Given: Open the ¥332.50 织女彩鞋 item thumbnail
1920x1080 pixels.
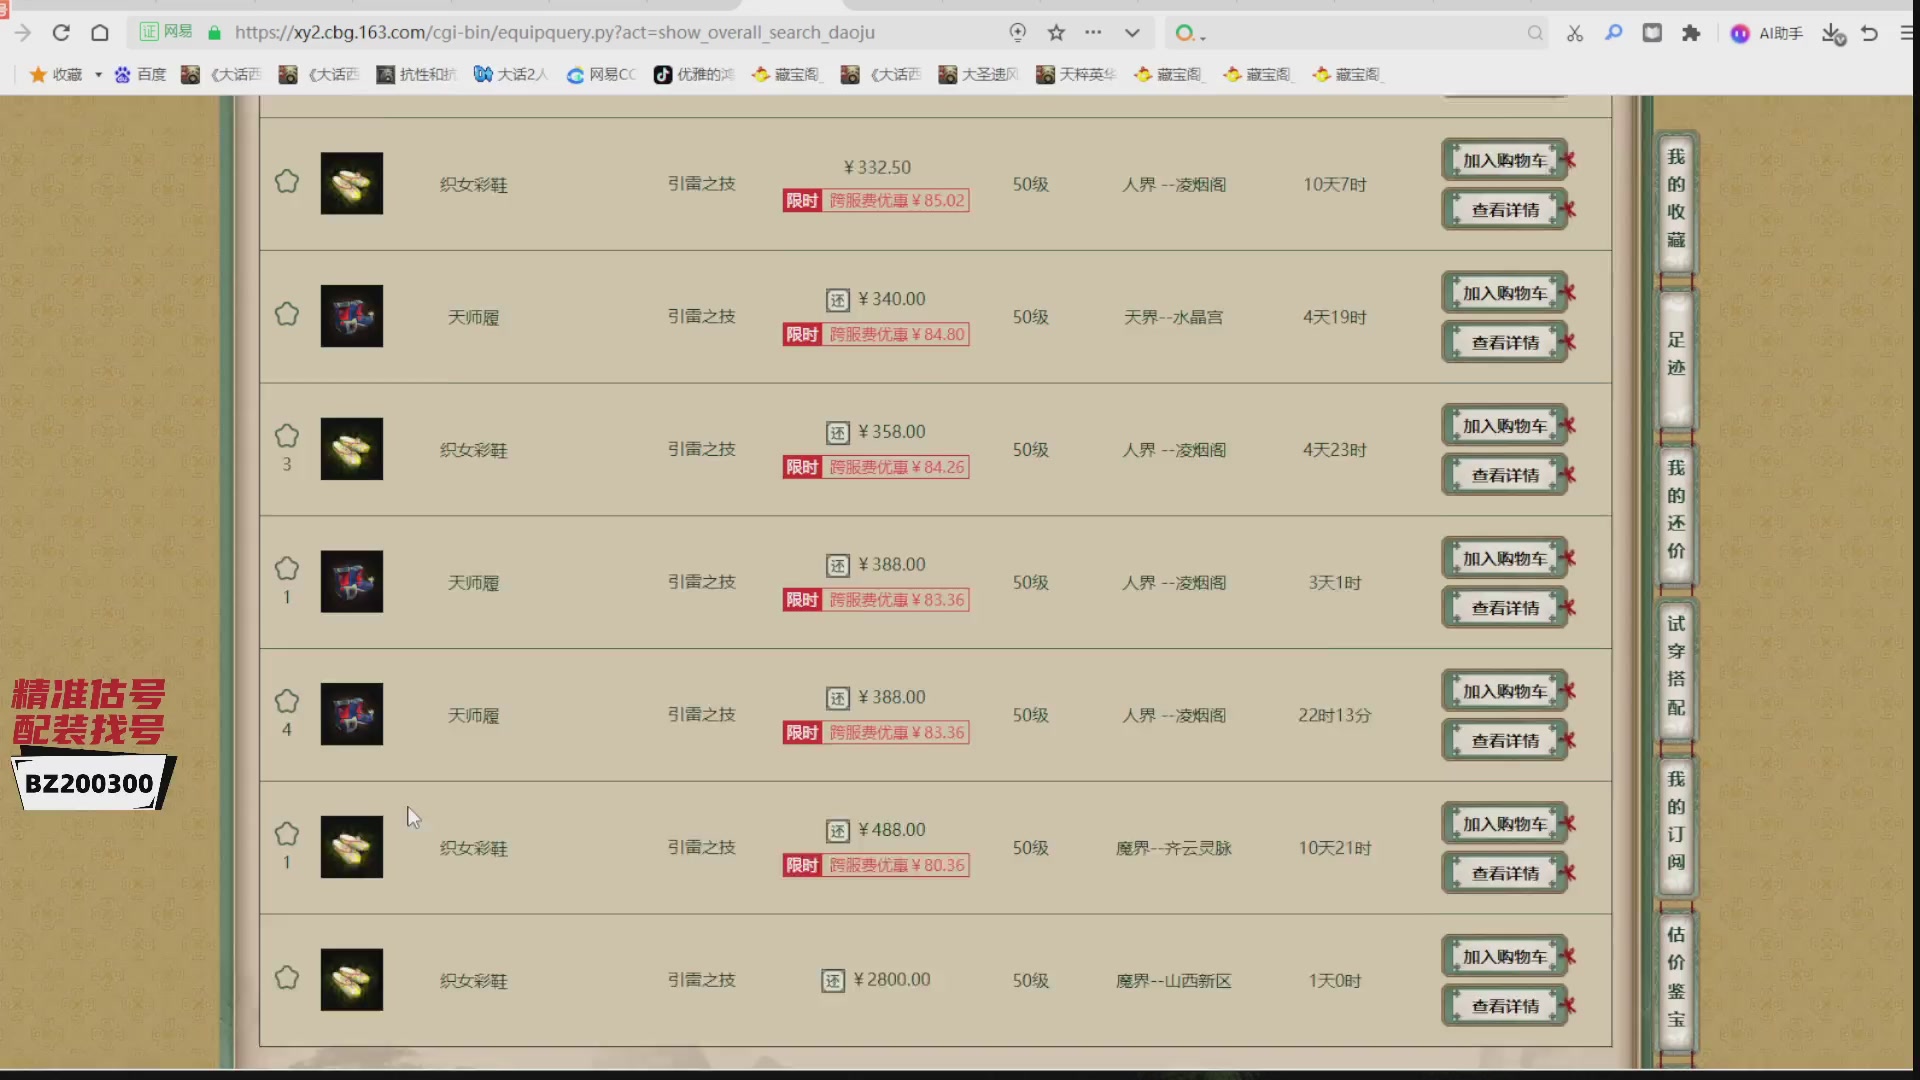Looking at the screenshot, I should coord(351,183).
